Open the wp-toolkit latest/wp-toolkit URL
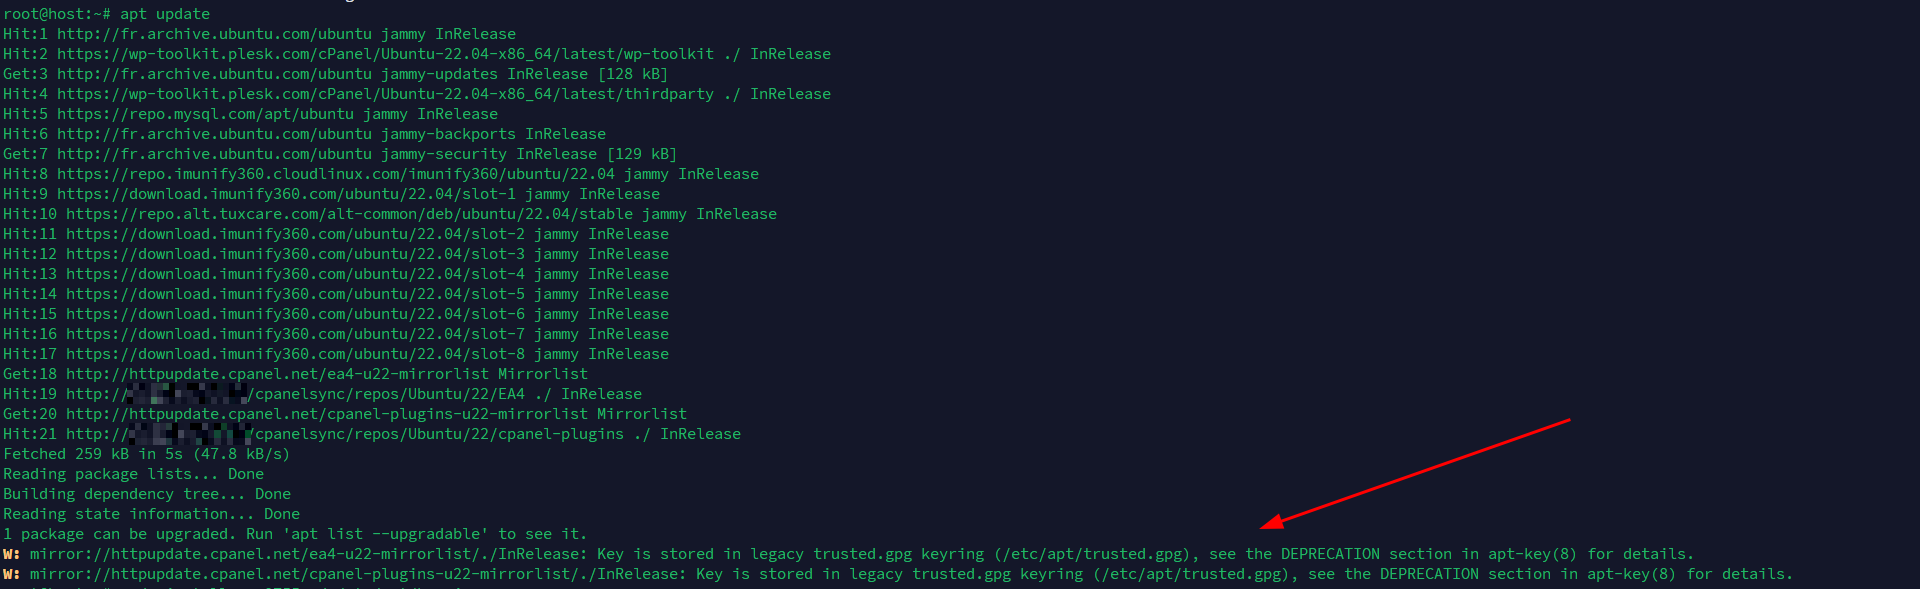1920x589 pixels. point(385,54)
